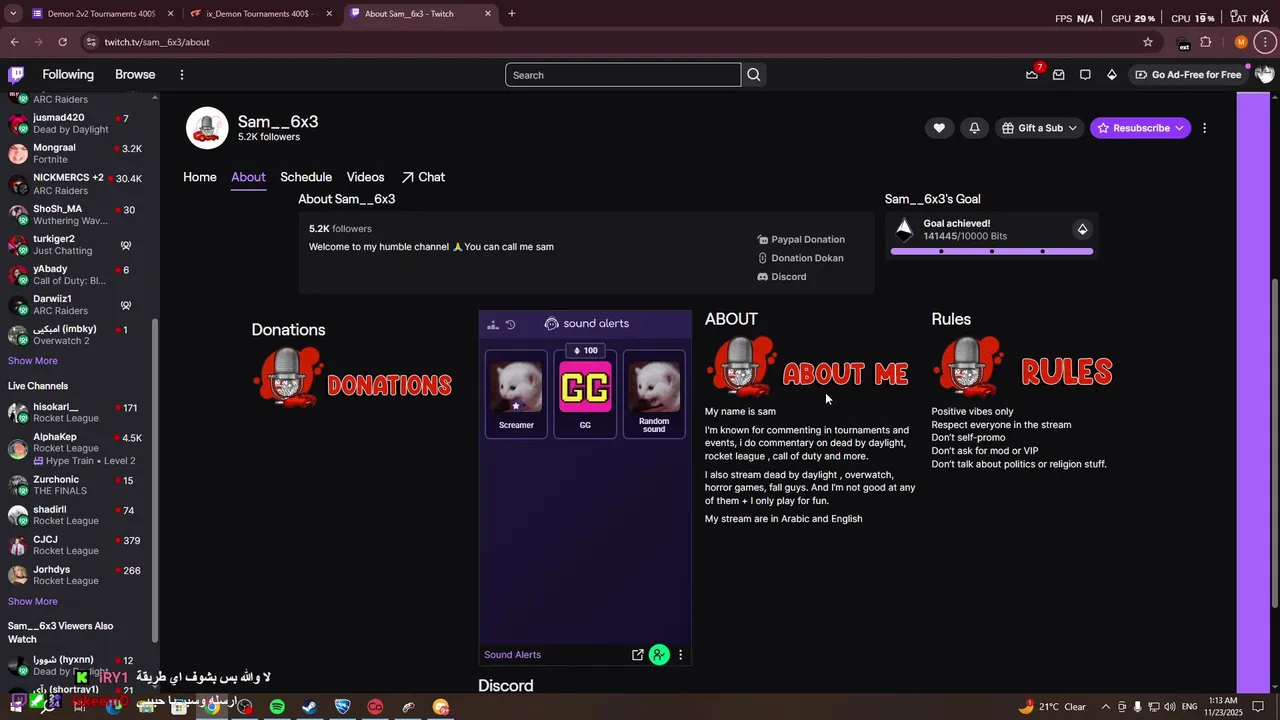
Task: Open AlphaKep live channel in sidebar
Action: [78, 448]
